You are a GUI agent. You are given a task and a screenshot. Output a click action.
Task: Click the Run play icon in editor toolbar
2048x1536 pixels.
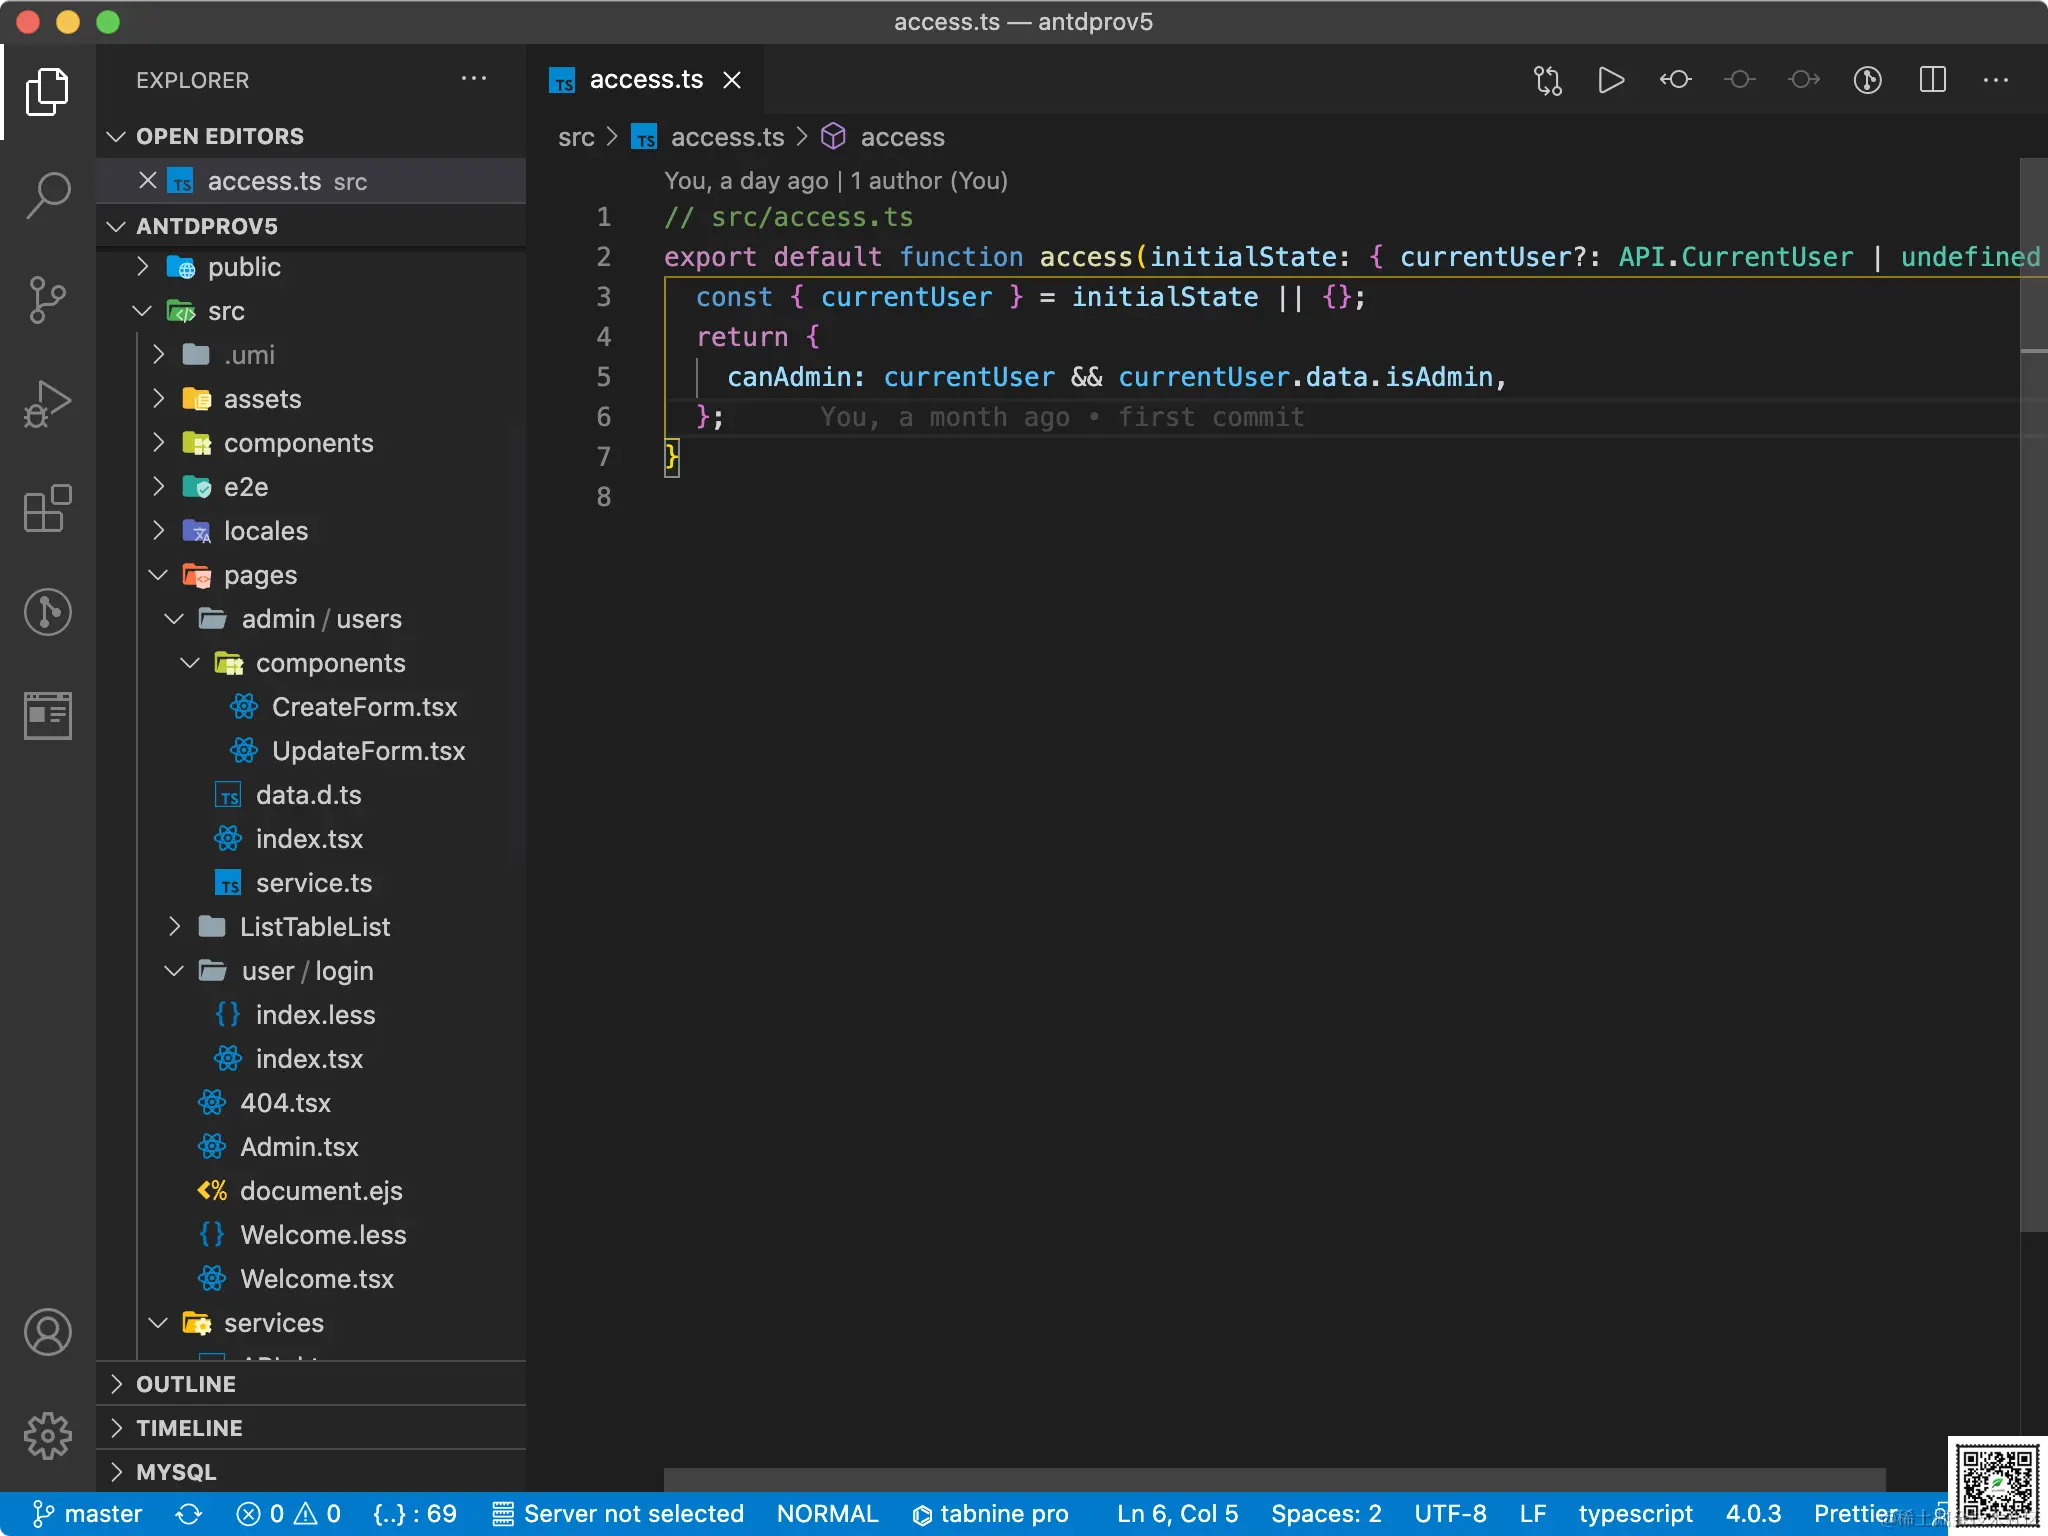(1611, 80)
